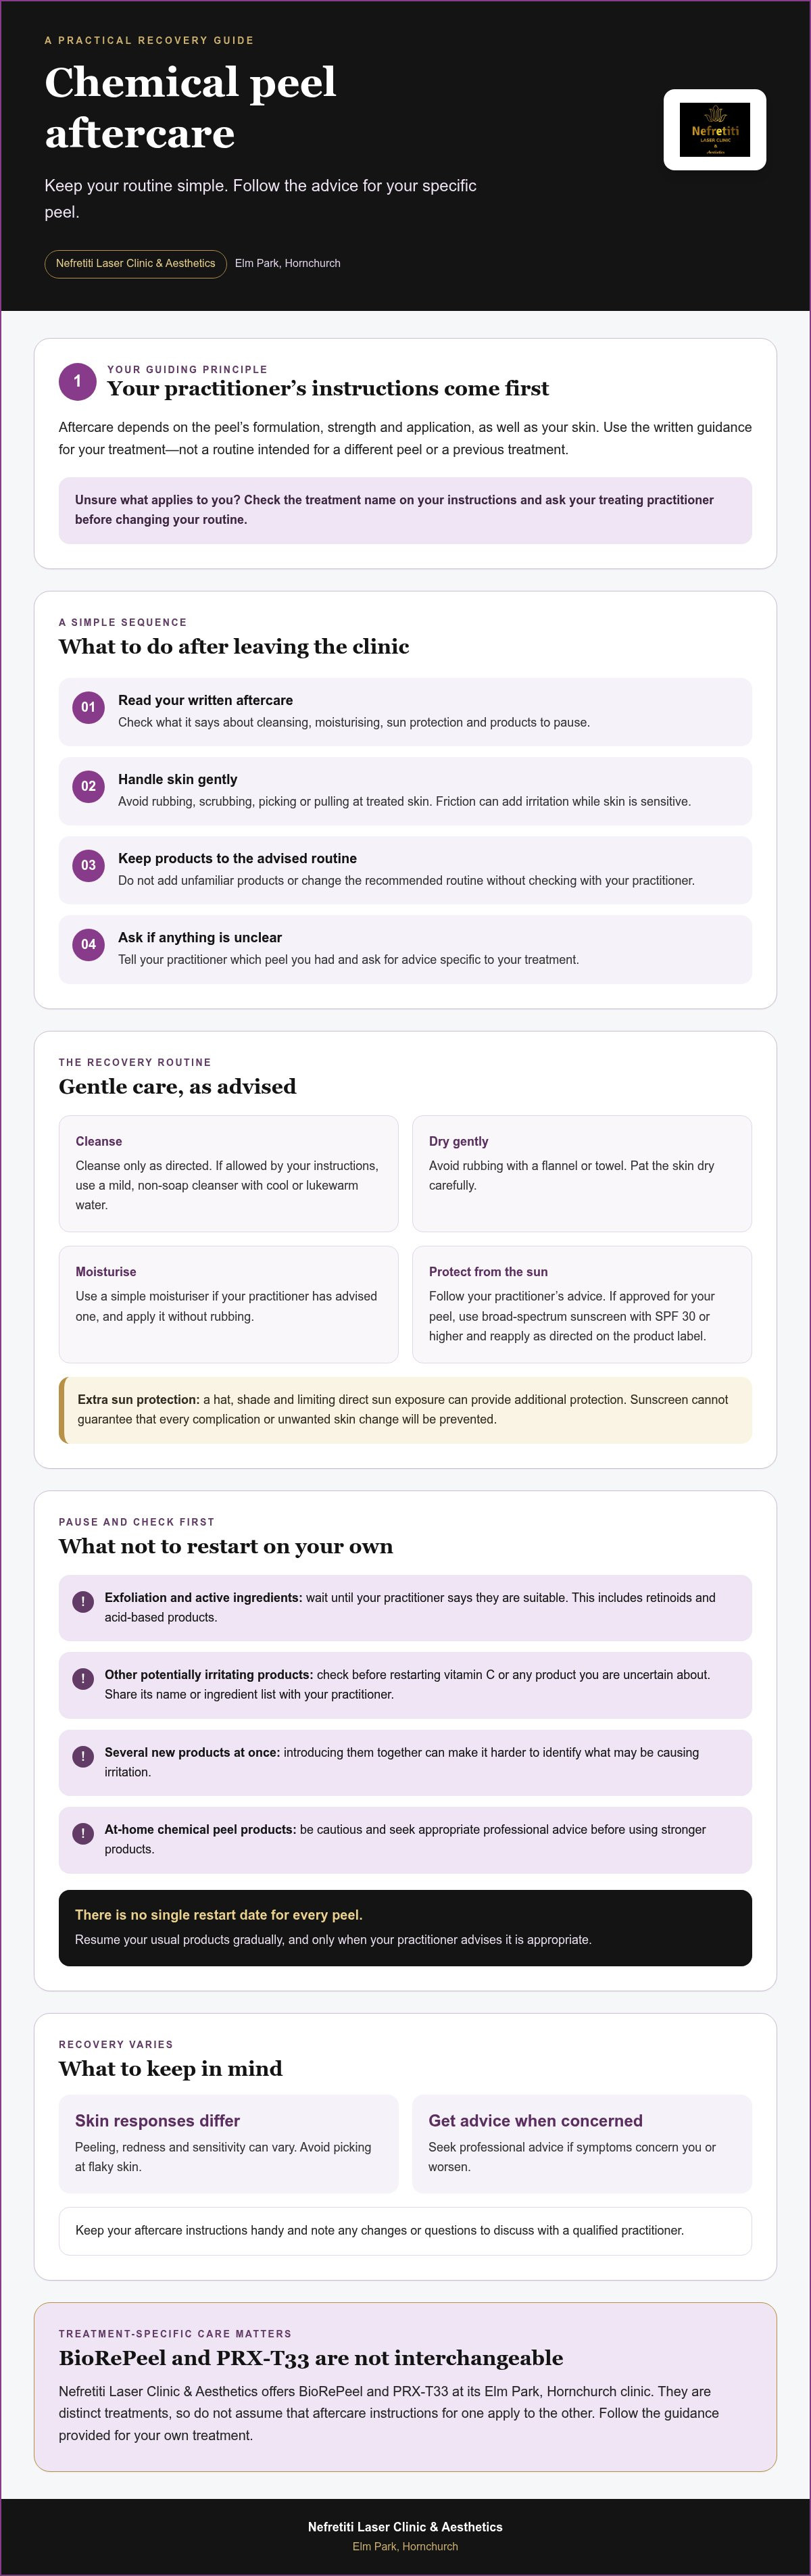The image size is (811, 2576).
Task: Open the Dry gently card
Action: tap(582, 1174)
